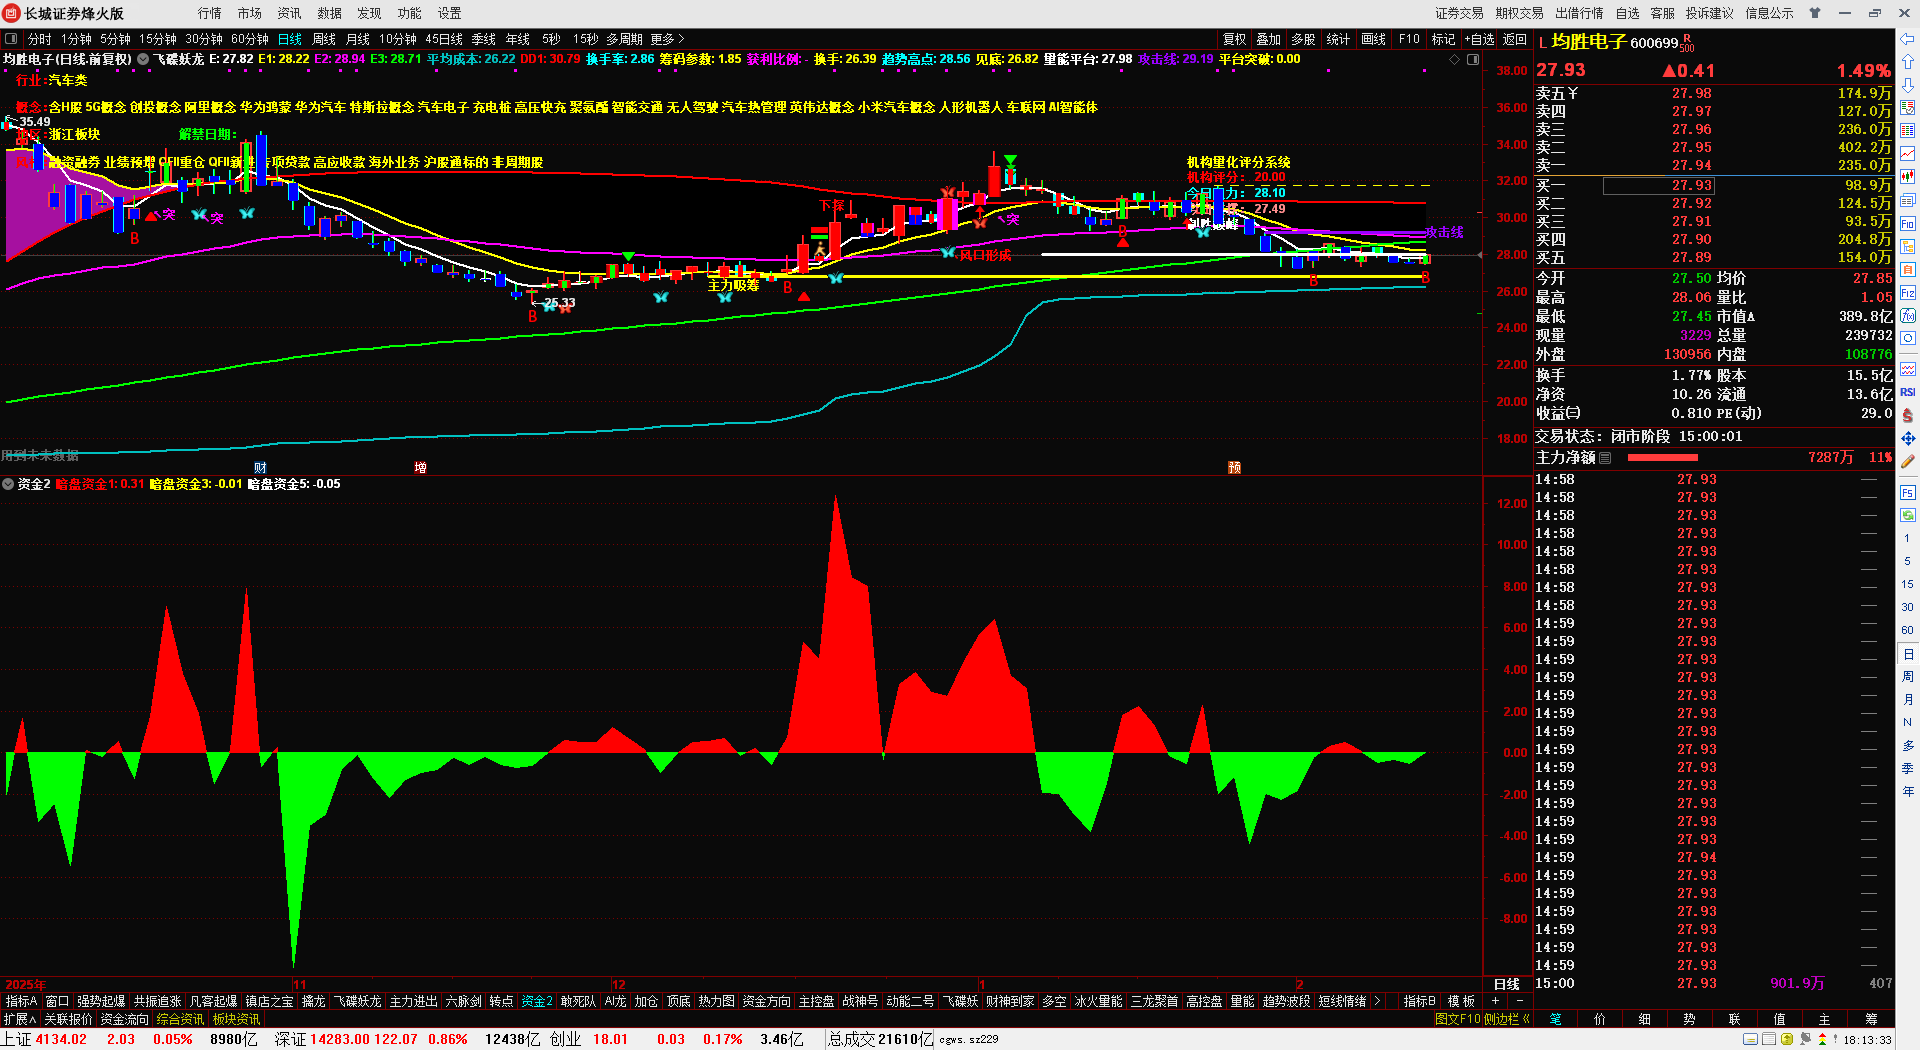Switch to 15-minute period in sidebar
Screen dimensions: 1920x1050
pyautogui.click(x=1908, y=584)
